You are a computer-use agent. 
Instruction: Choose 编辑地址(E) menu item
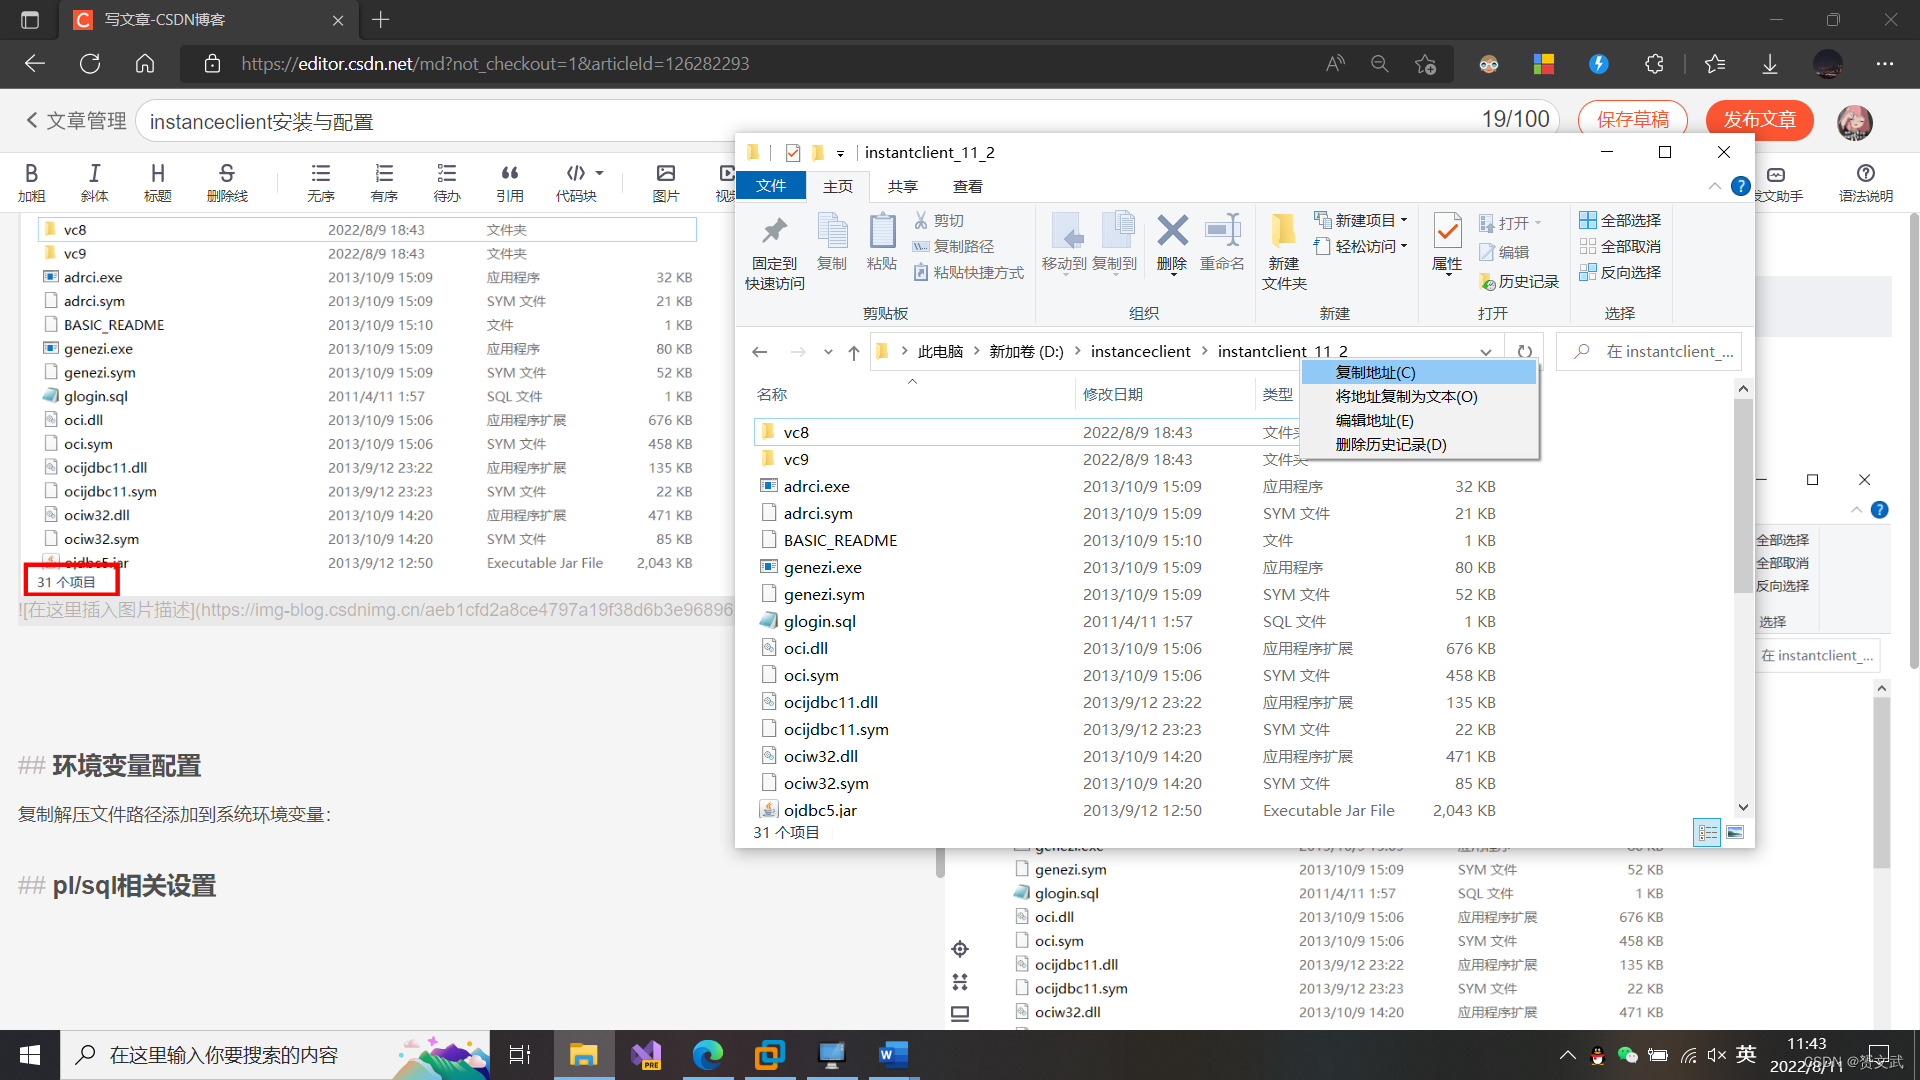[1419, 420]
